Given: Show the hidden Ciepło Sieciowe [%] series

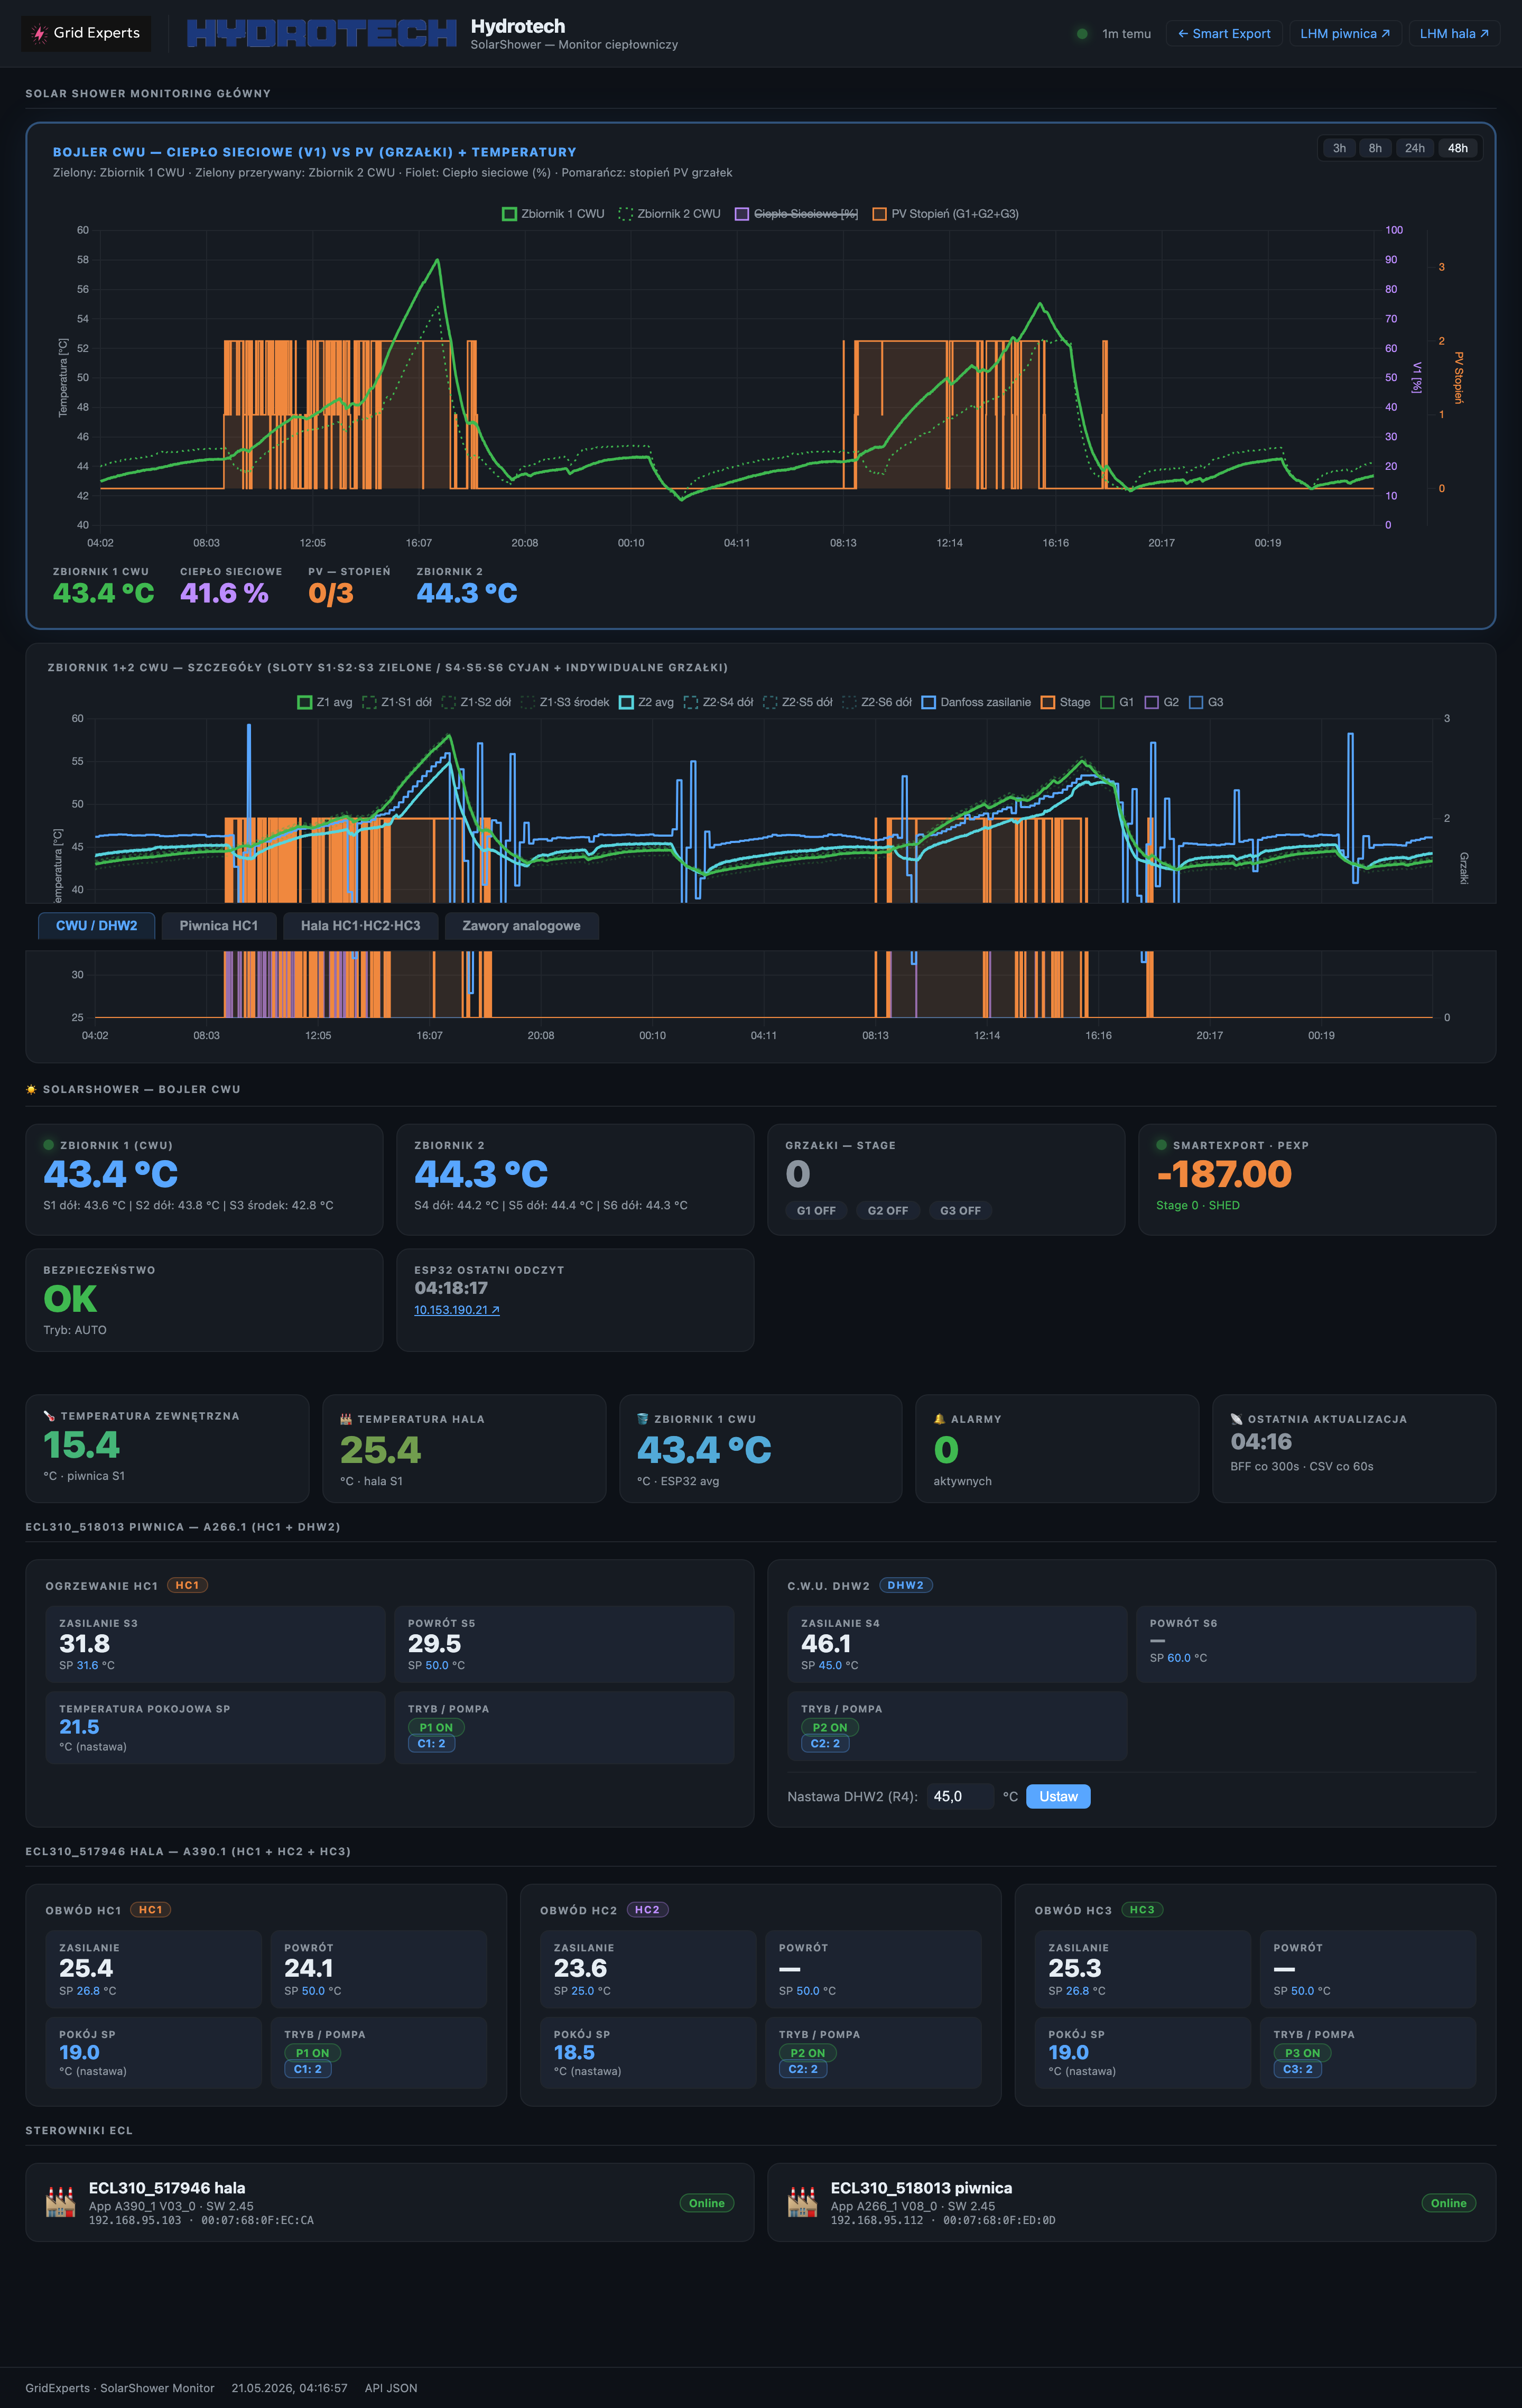Looking at the screenshot, I should (x=796, y=214).
